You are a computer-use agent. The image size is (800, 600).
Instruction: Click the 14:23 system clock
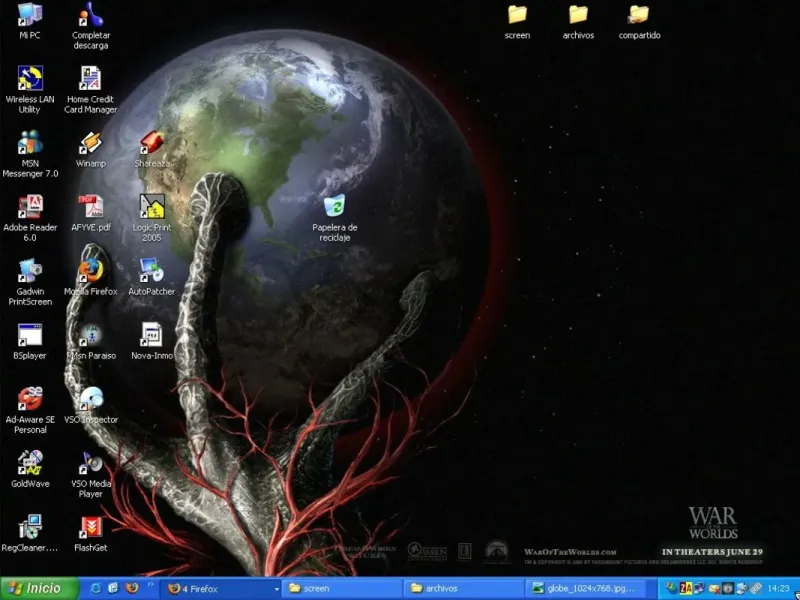778,588
